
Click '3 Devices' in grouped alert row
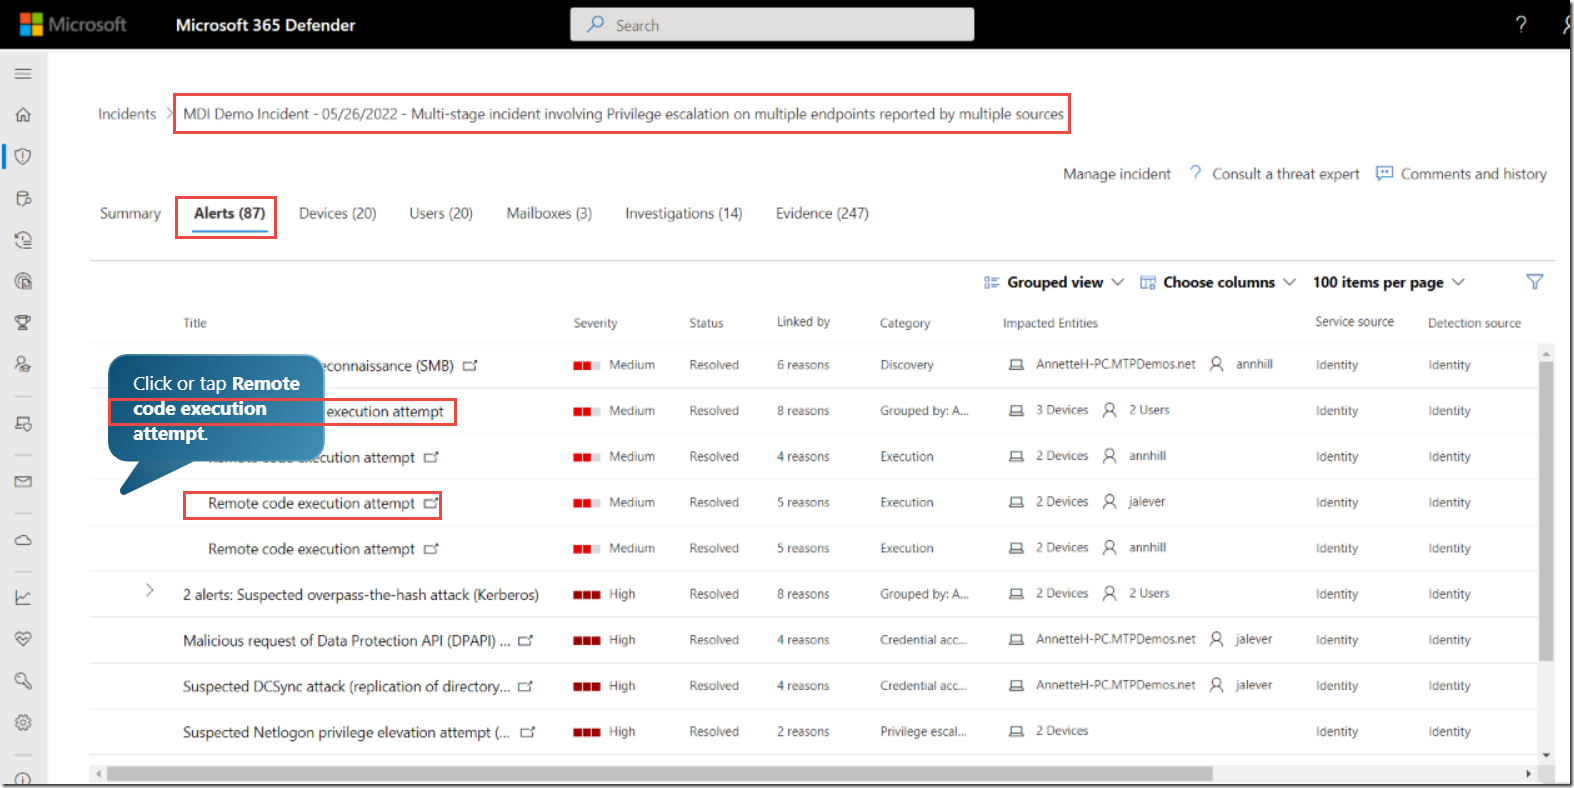pyautogui.click(x=1061, y=410)
